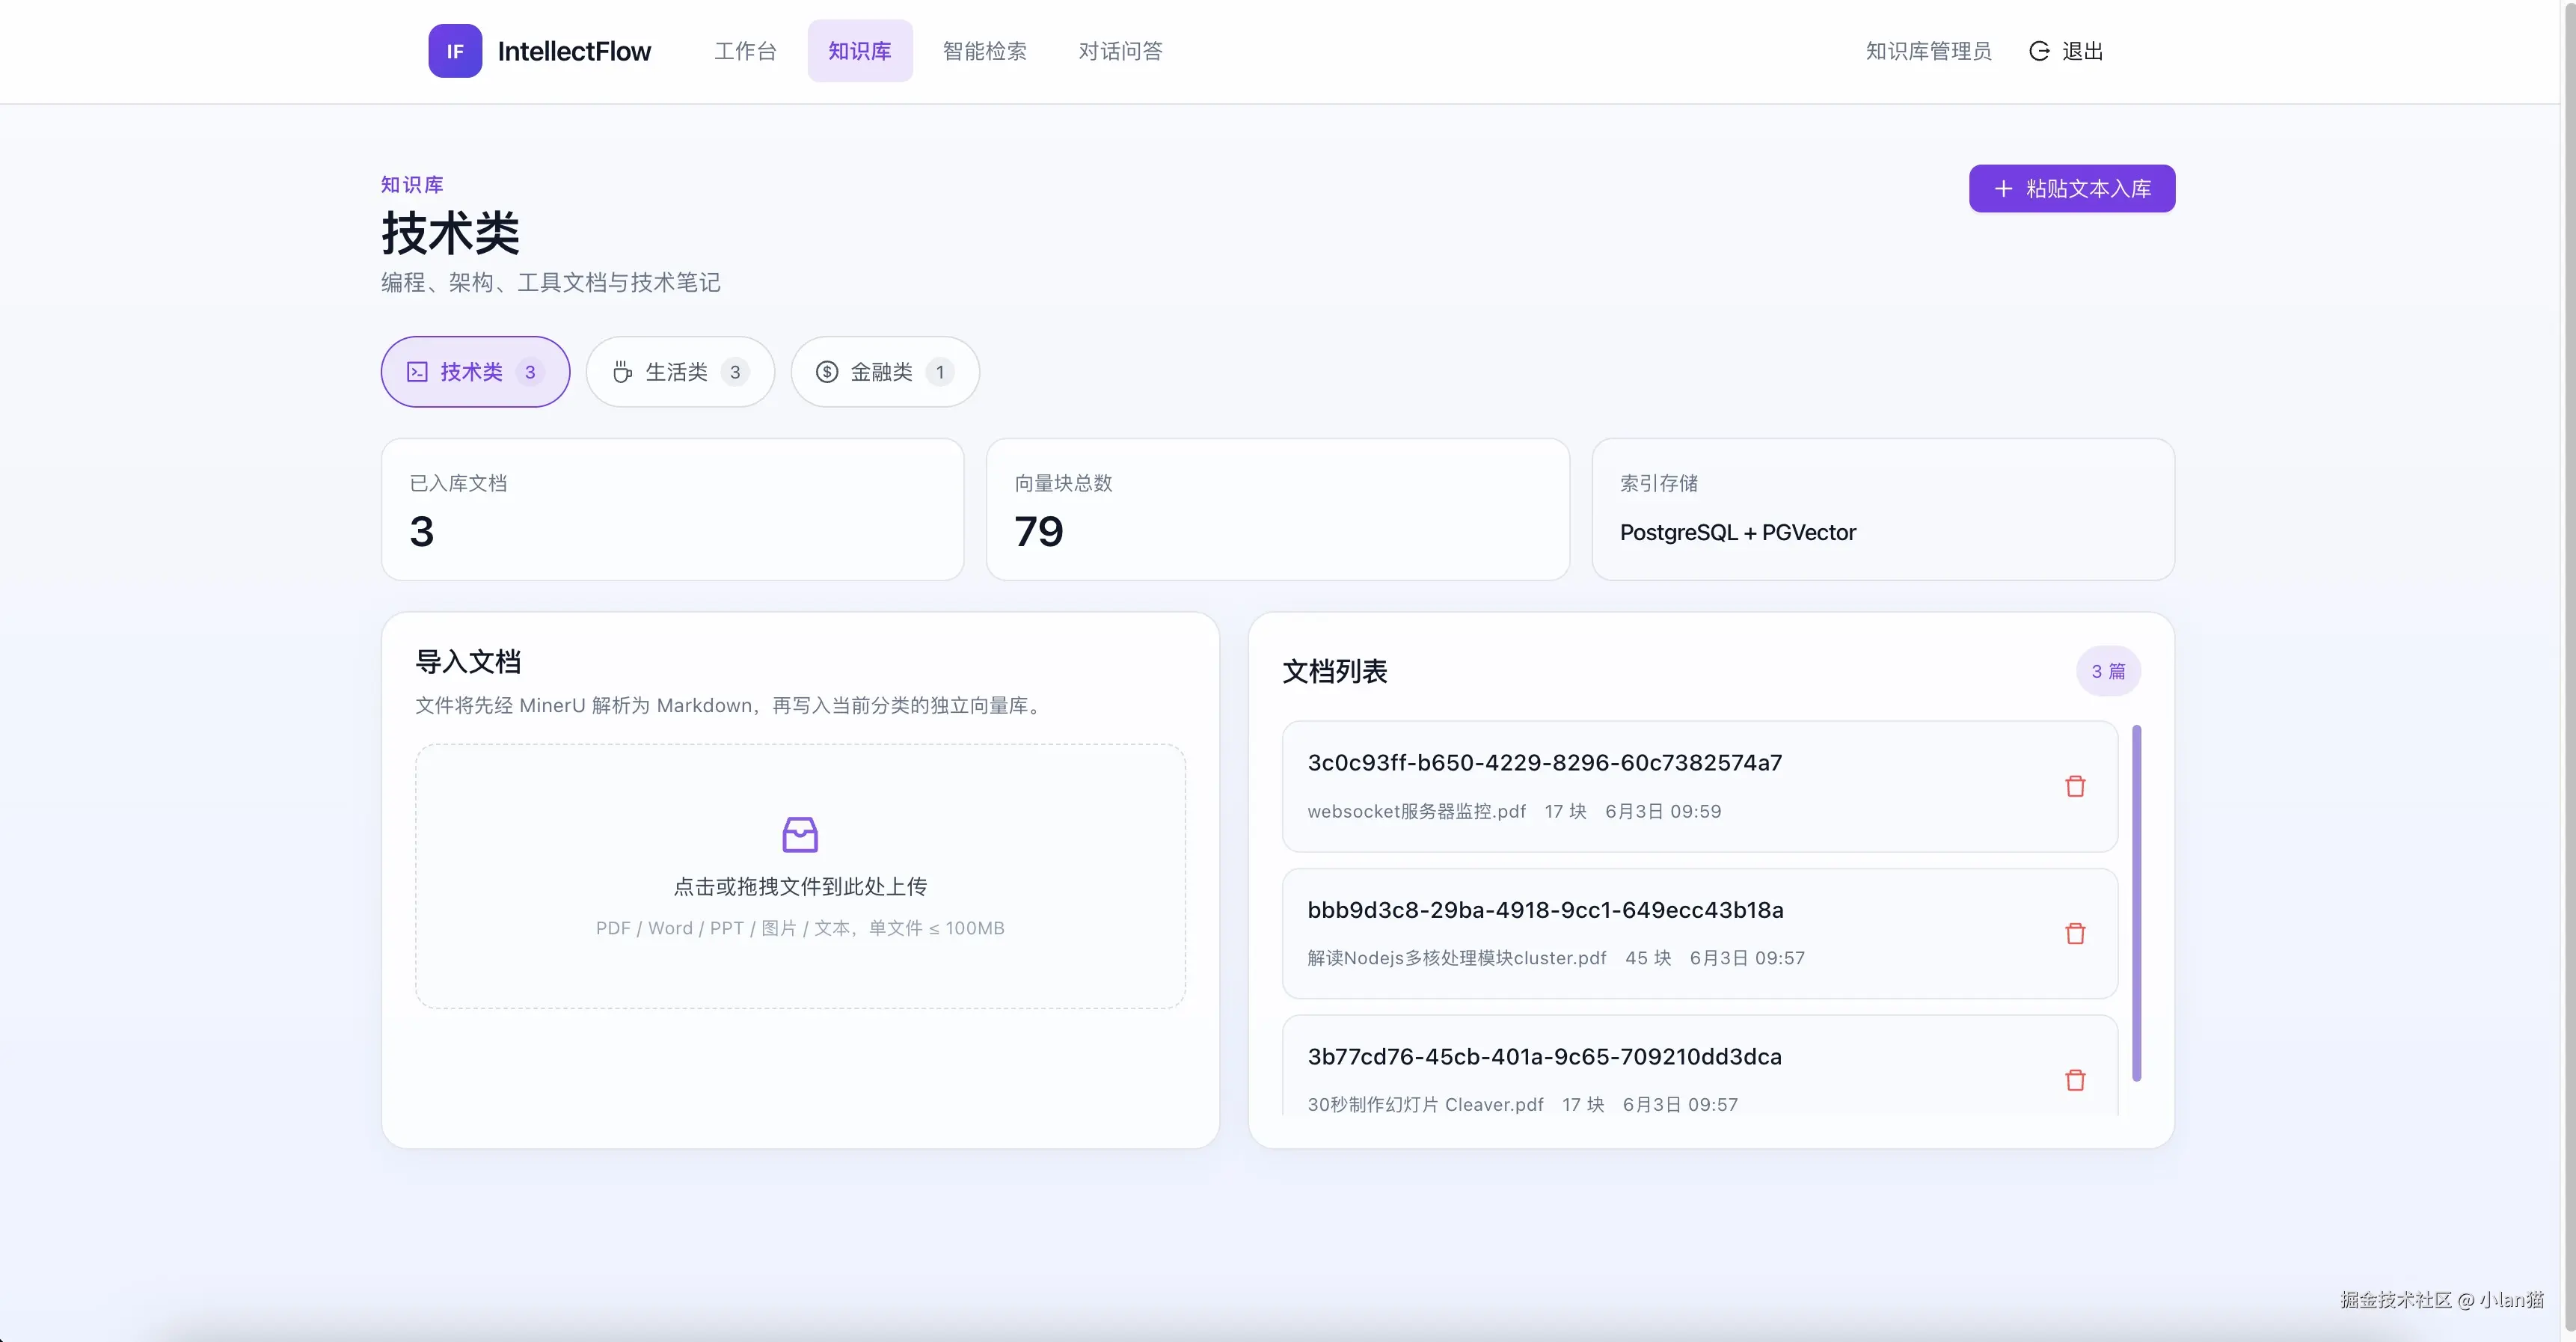Image resolution: width=2576 pixels, height=1342 pixels.
Task: Click the 粘贴文本入库 button text
Action: tap(2088, 188)
